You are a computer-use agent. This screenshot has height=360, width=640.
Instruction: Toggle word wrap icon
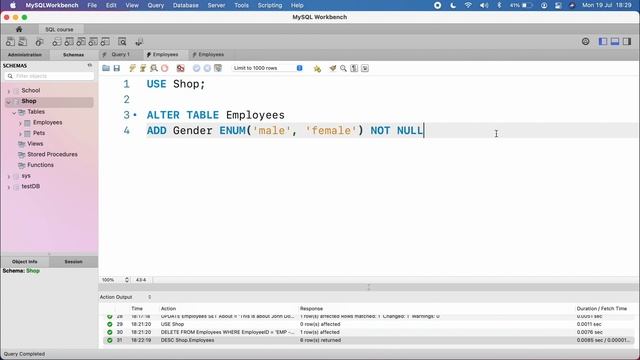[x=365, y=68]
